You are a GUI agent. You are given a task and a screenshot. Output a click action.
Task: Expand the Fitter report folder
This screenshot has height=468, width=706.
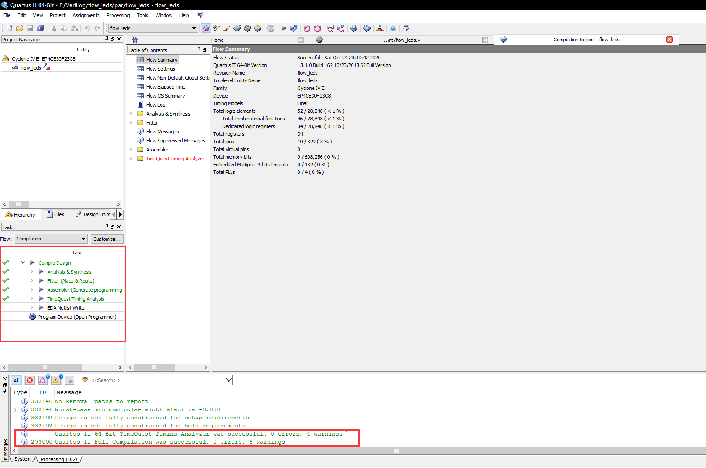[x=131, y=123]
